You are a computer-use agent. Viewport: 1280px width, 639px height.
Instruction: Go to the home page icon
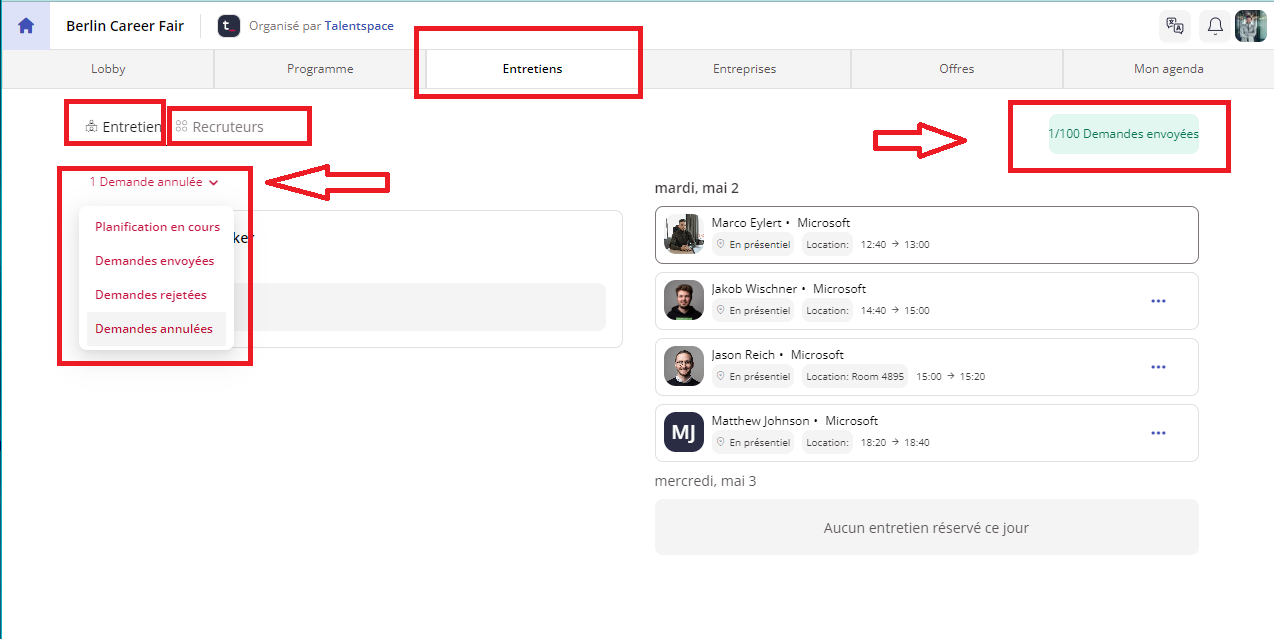26,26
